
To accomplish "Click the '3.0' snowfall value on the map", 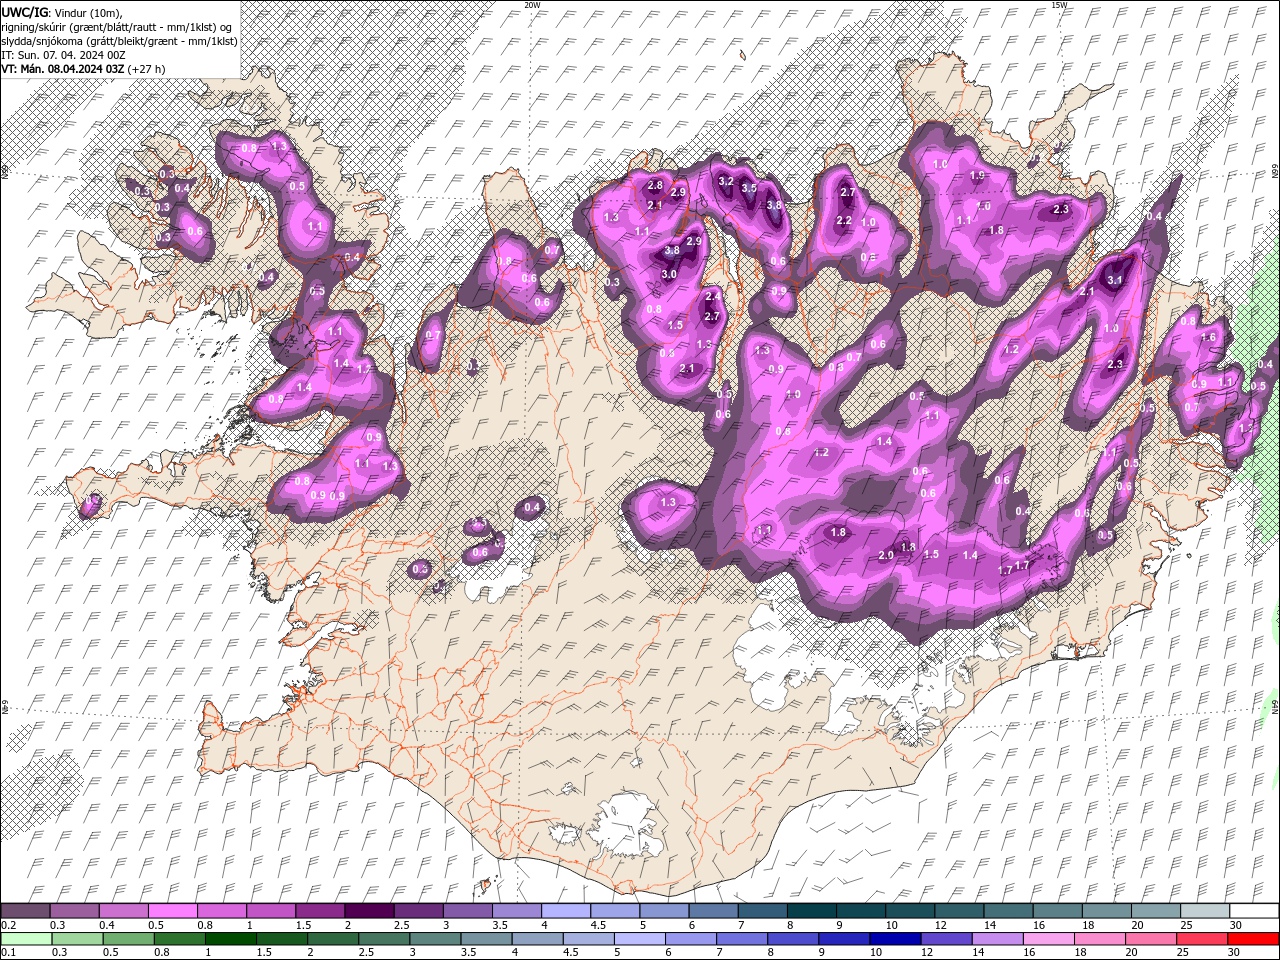I will [x=669, y=274].
